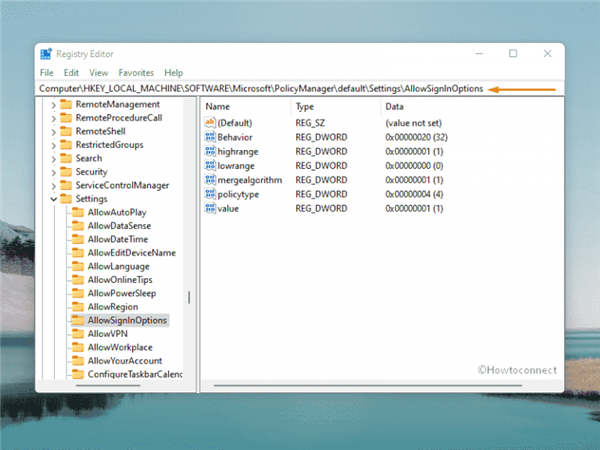The height and width of the screenshot is (450, 600).
Task: Select the highrange DWORD value icon
Action: click(210, 151)
